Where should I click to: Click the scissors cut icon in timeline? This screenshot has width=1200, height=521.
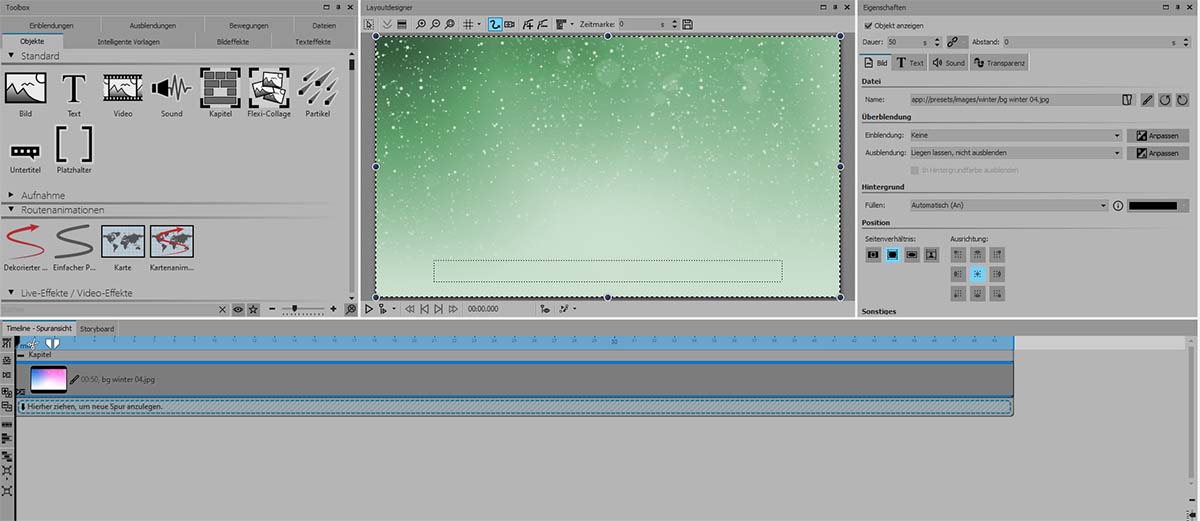tap(35, 344)
